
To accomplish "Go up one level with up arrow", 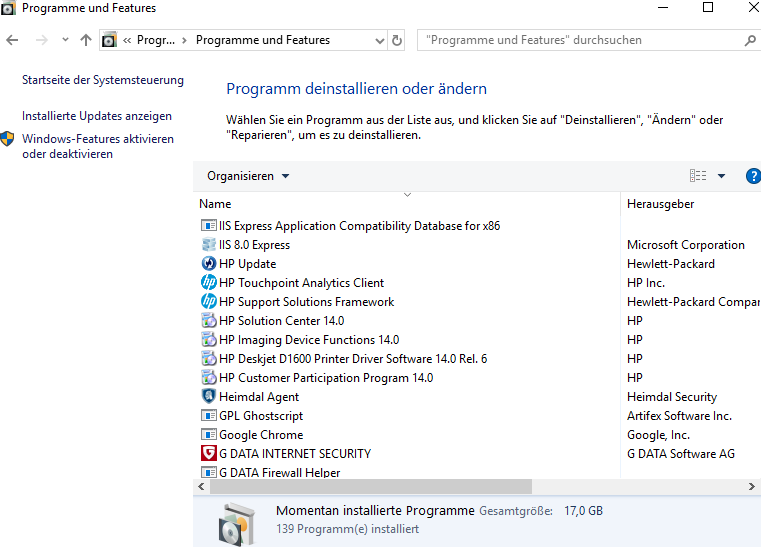I will tap(86, 40).
